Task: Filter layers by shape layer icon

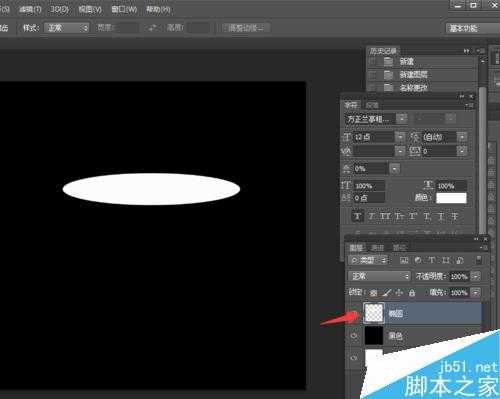Action: click(446, 260)
